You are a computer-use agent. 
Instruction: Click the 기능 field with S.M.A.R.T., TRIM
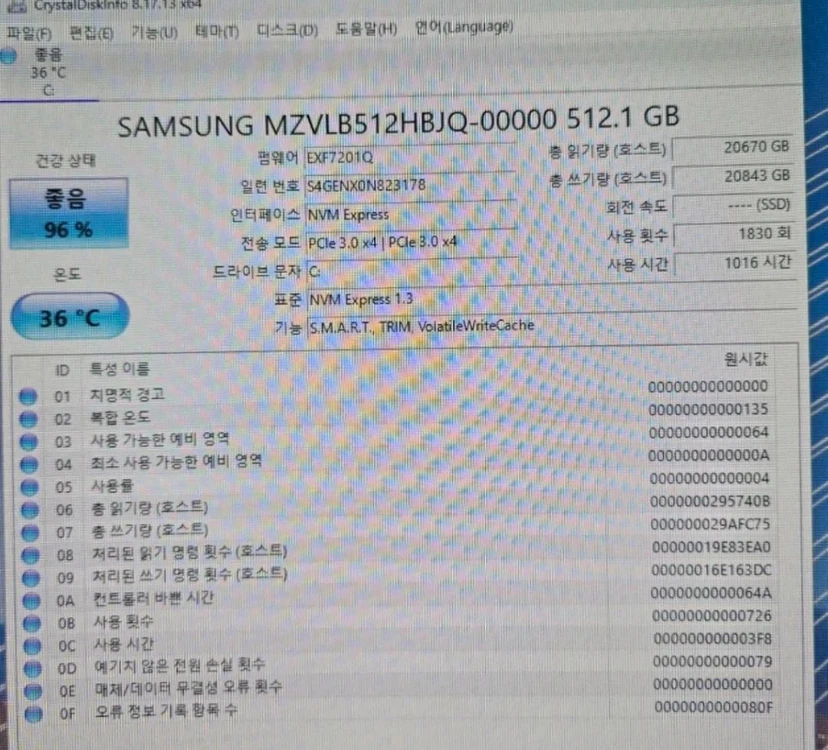(x=551, y=325)
